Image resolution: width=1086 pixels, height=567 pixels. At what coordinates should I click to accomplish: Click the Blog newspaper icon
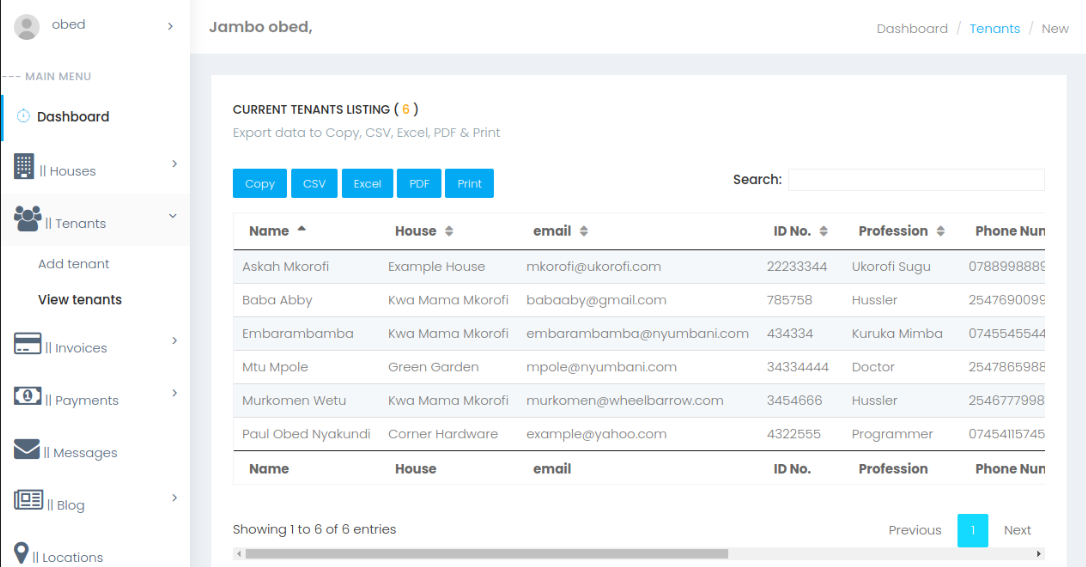28,500
